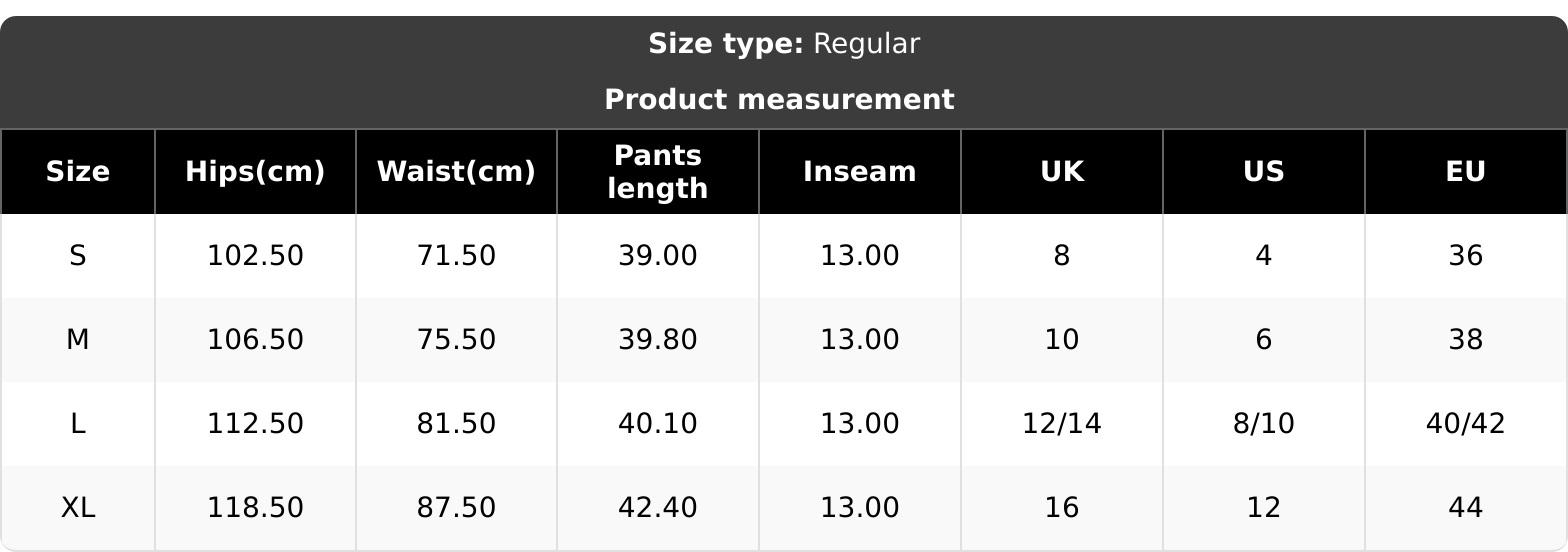1568x552 pixels.
Task: Click the Size column header
Action: (x=78, y=172)
